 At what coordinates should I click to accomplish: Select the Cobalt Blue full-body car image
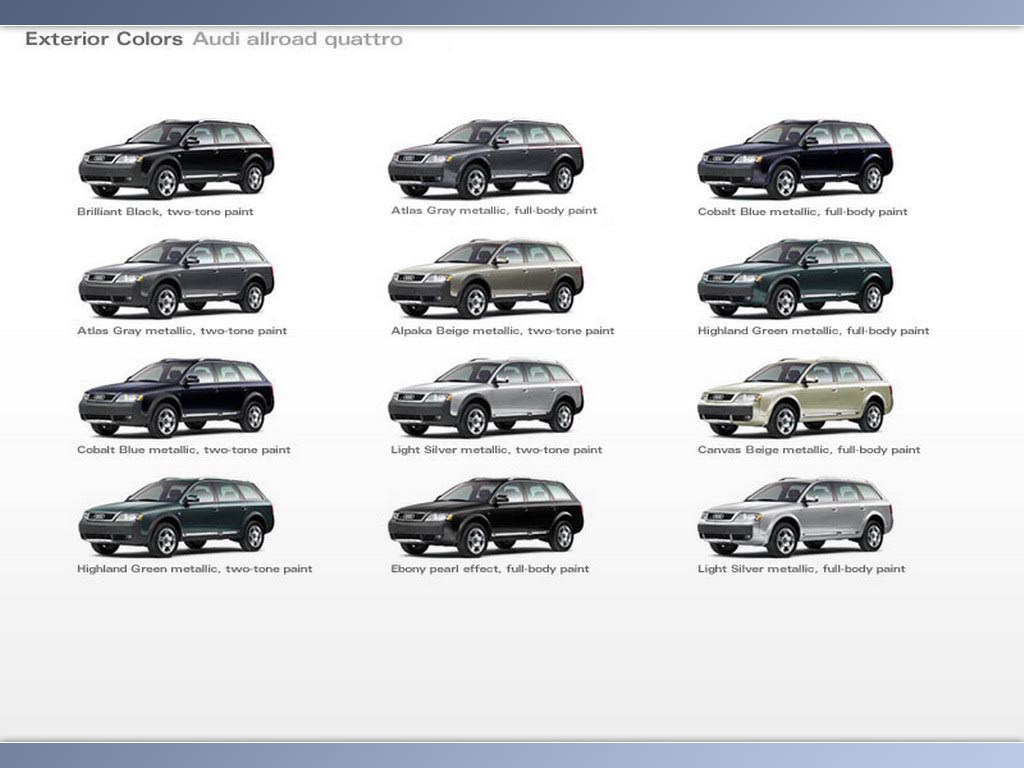795,159
